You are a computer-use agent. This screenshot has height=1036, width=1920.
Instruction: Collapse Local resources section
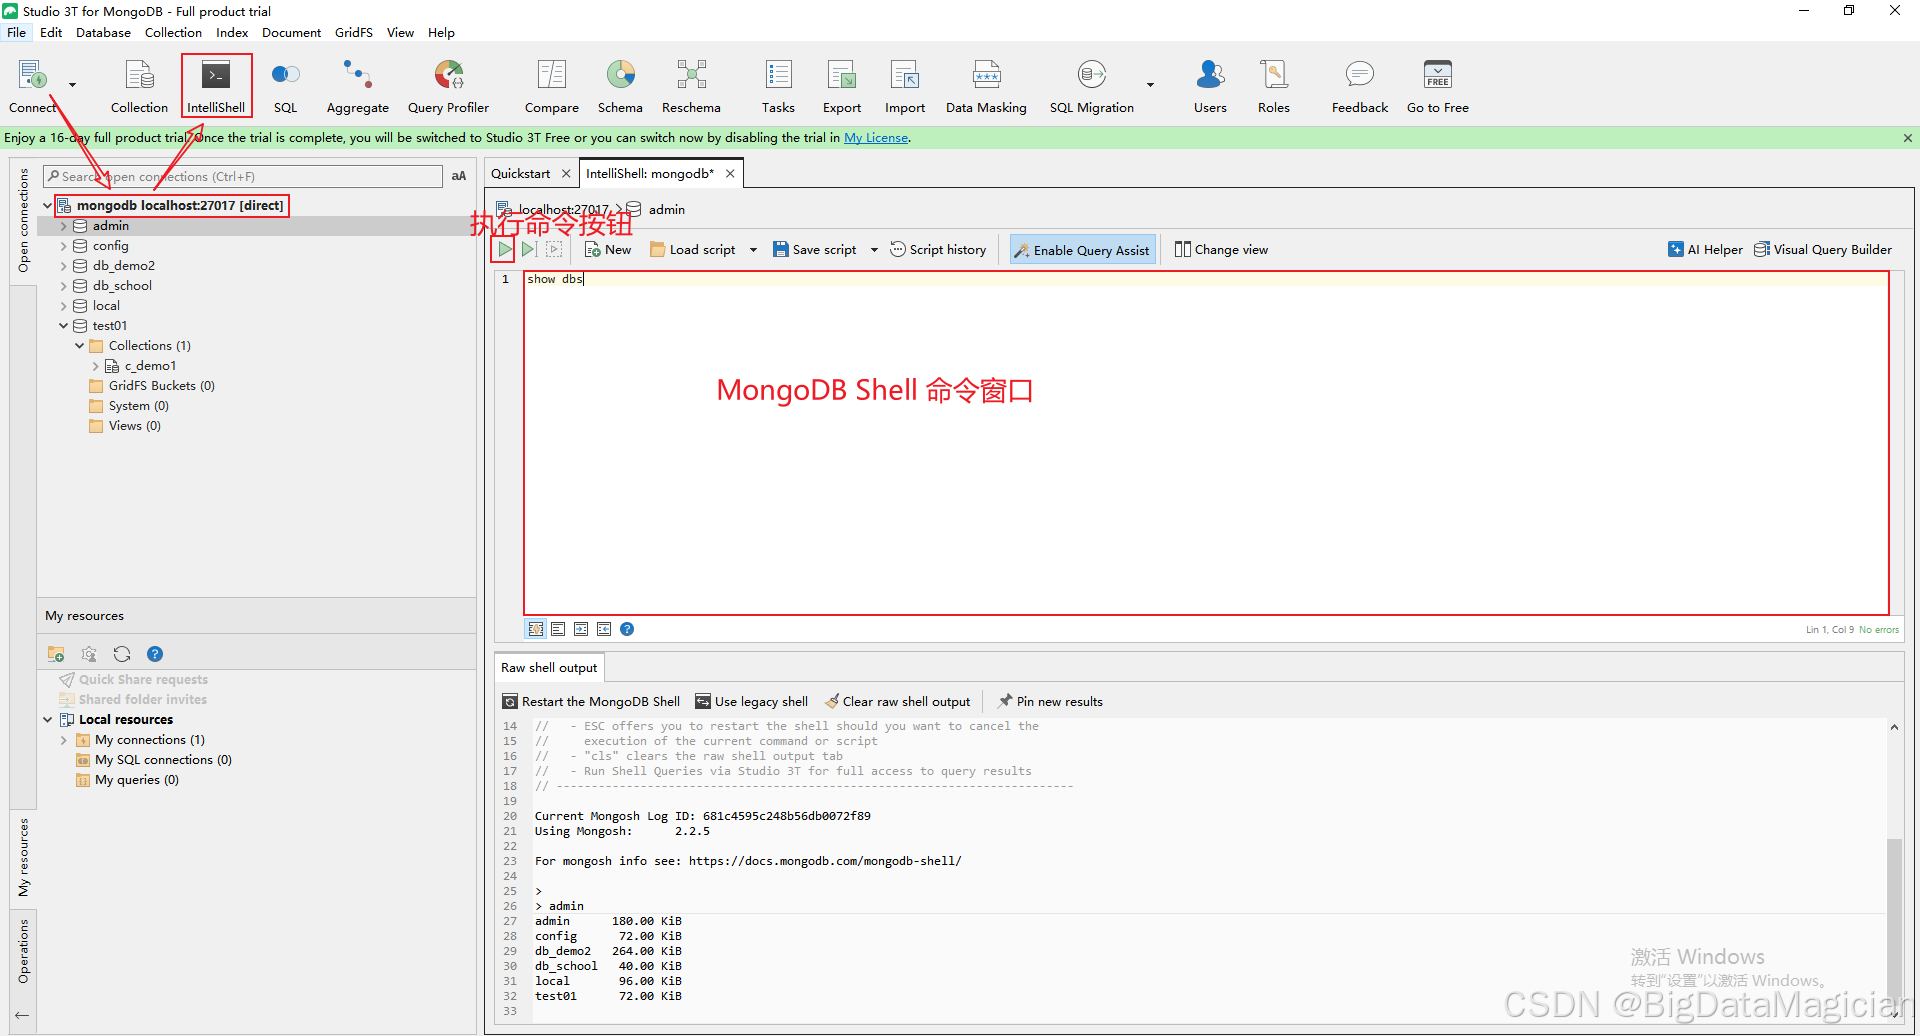(47, 720)
